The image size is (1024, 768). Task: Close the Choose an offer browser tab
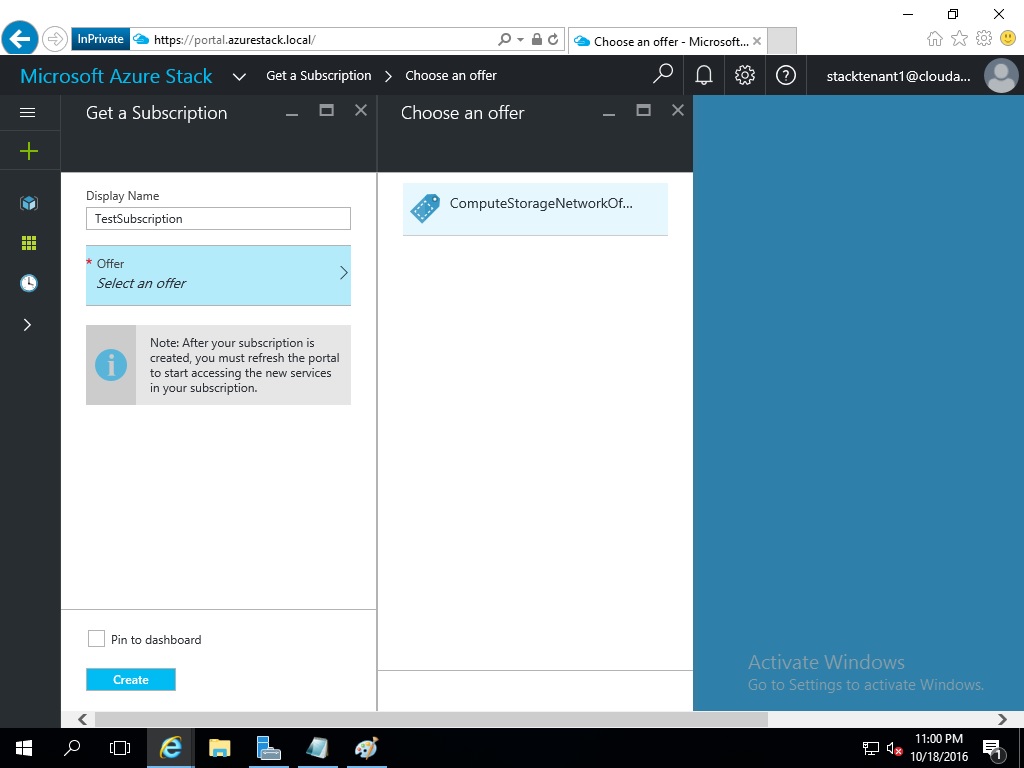757,41
